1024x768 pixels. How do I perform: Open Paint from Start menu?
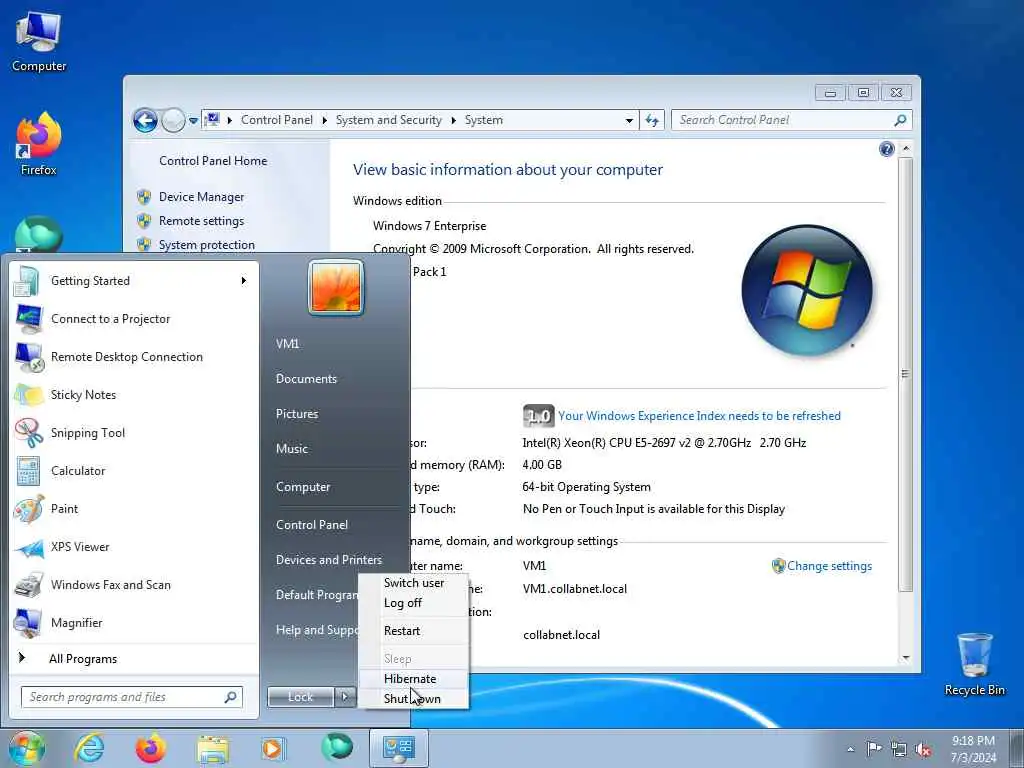(134, 508)
